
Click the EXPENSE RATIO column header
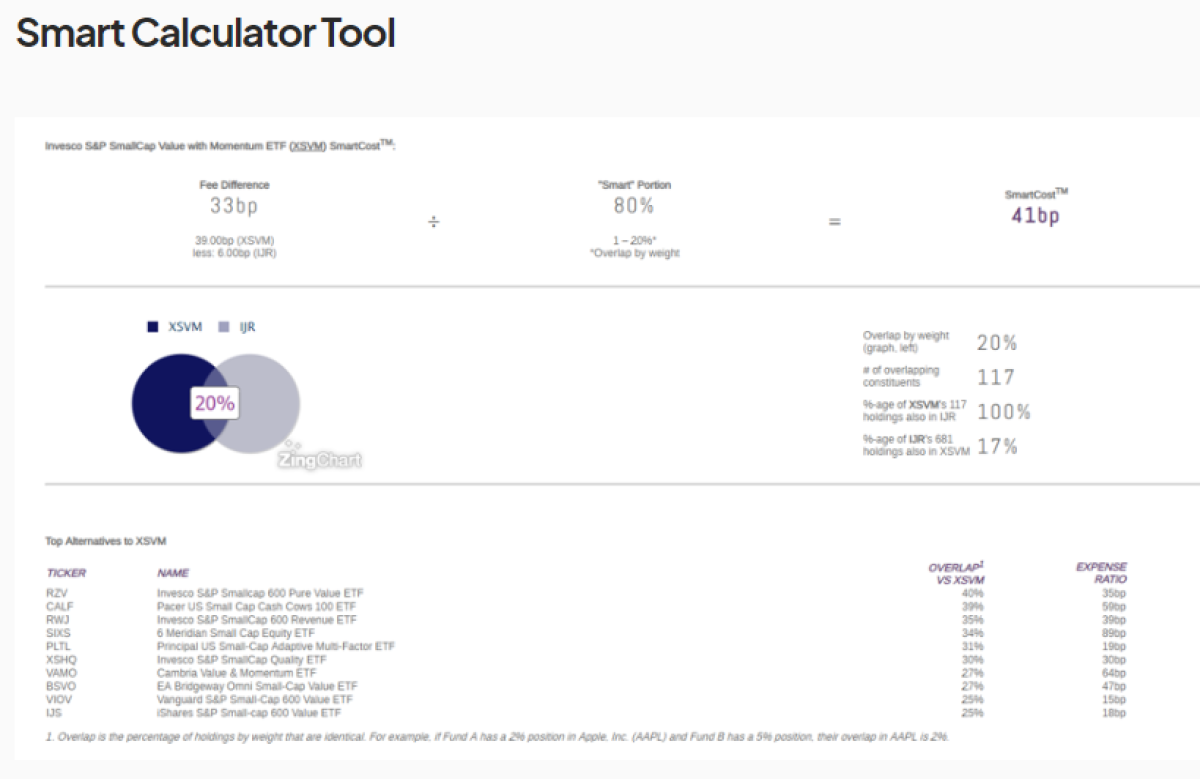pos(1101,572)
